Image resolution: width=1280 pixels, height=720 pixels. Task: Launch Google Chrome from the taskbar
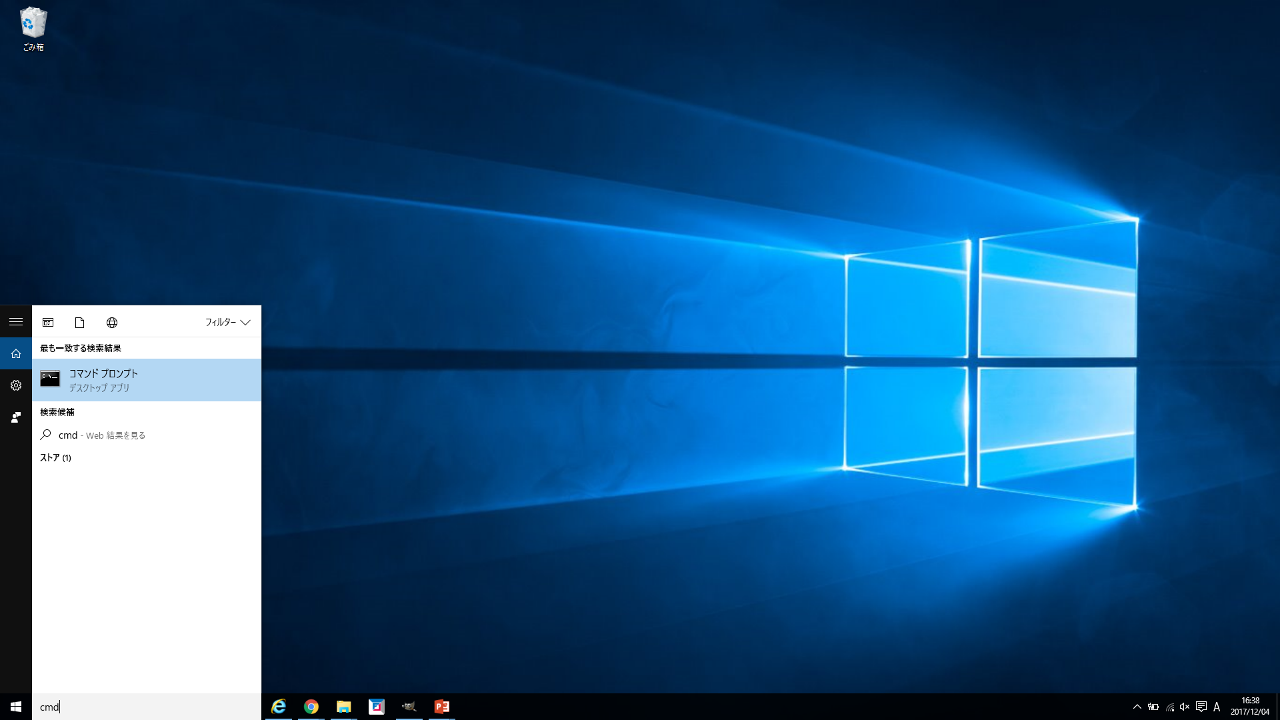click(x=311, y=707)
